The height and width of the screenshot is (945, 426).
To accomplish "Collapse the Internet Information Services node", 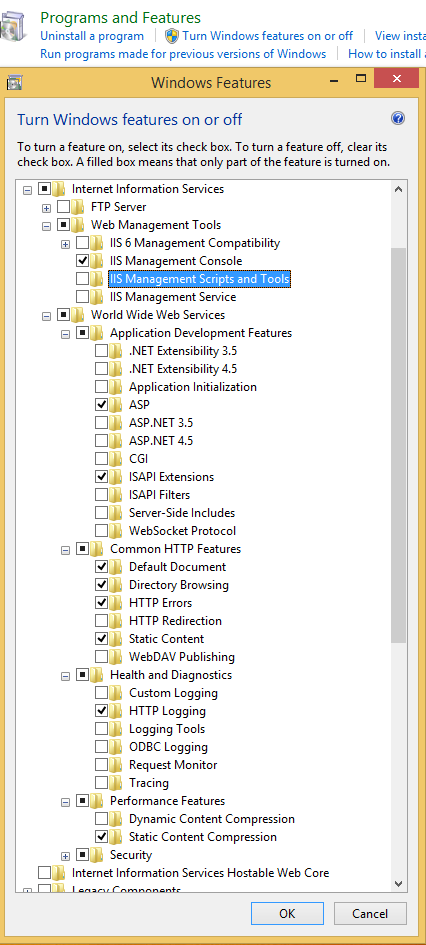I will click(27, 189).
